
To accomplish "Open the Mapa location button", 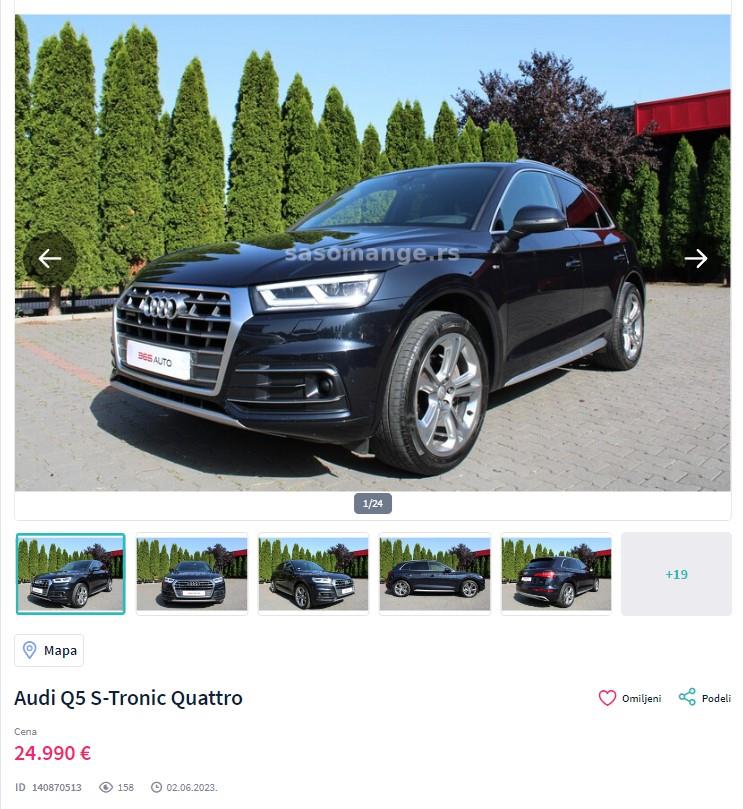I will pos(49,650).
